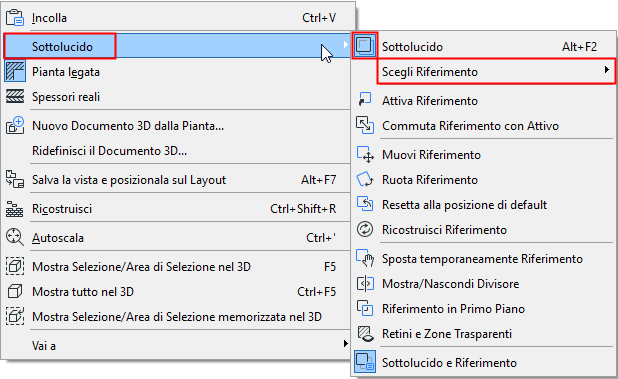Click the Mostra/Nascondi Divisore icon

[365, 284]
